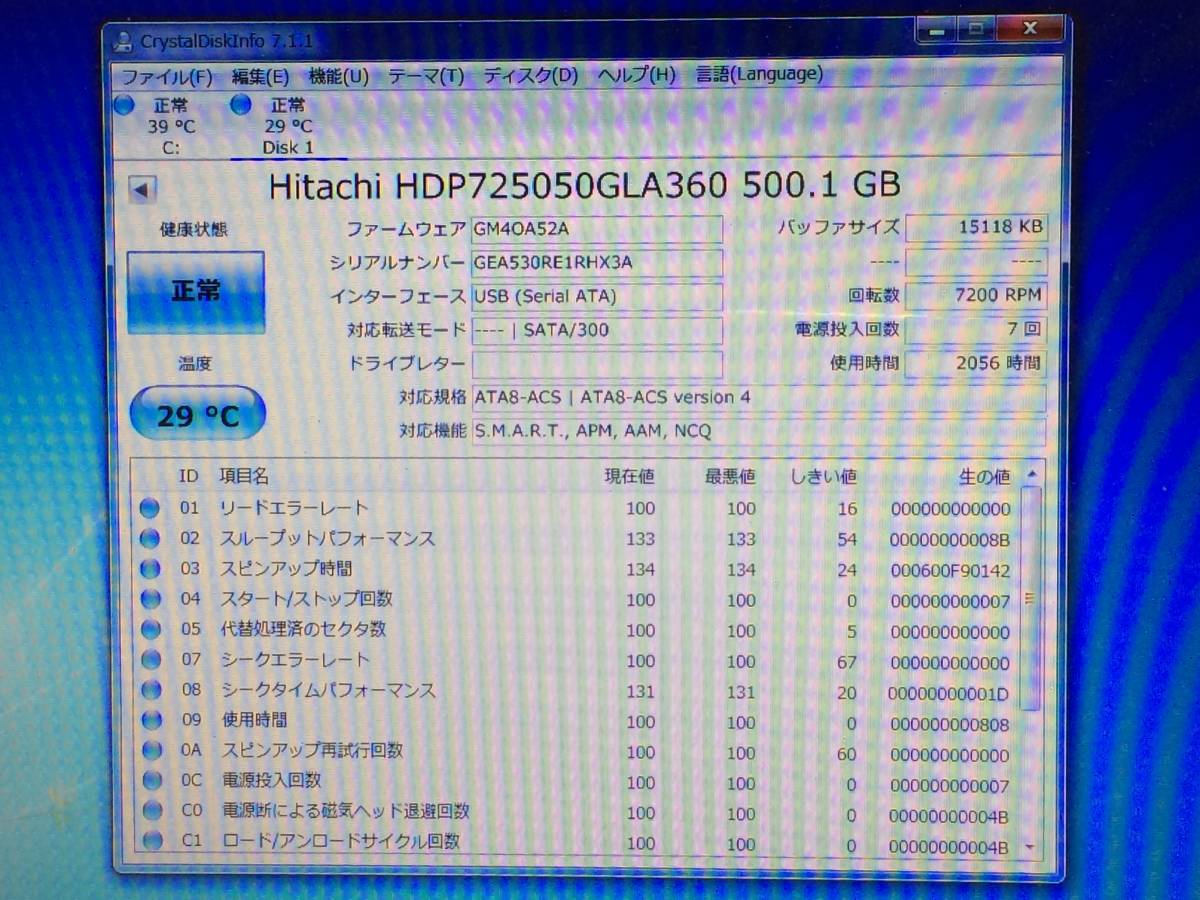Click the serial number field GEA530RE1RHX3A

tap(597, 263)
